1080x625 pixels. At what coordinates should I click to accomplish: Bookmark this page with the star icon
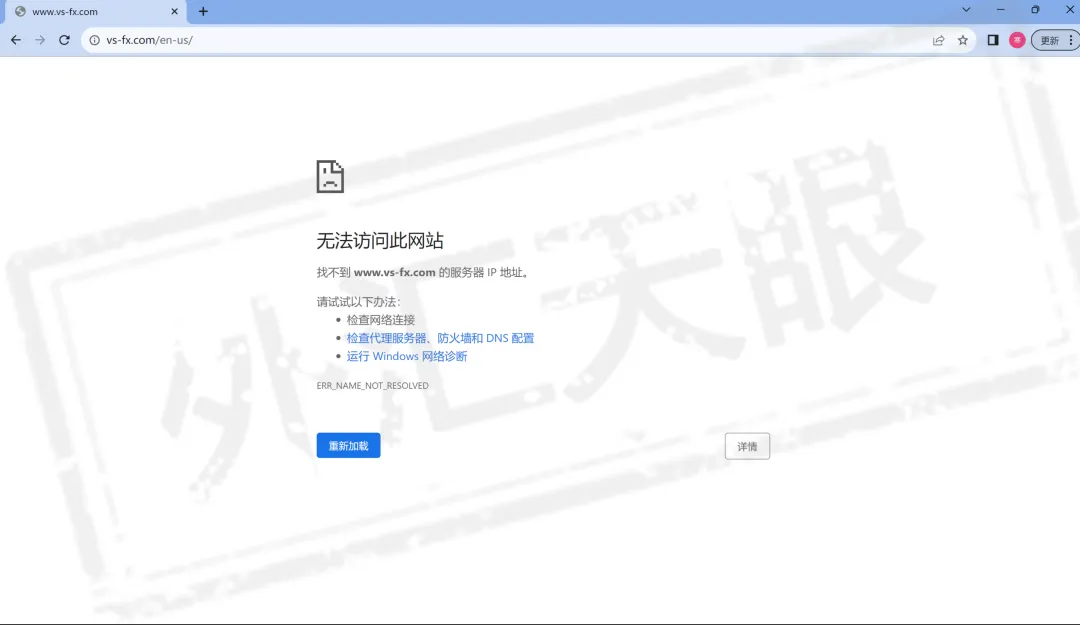pyautogui.click(x=963, y=40)
